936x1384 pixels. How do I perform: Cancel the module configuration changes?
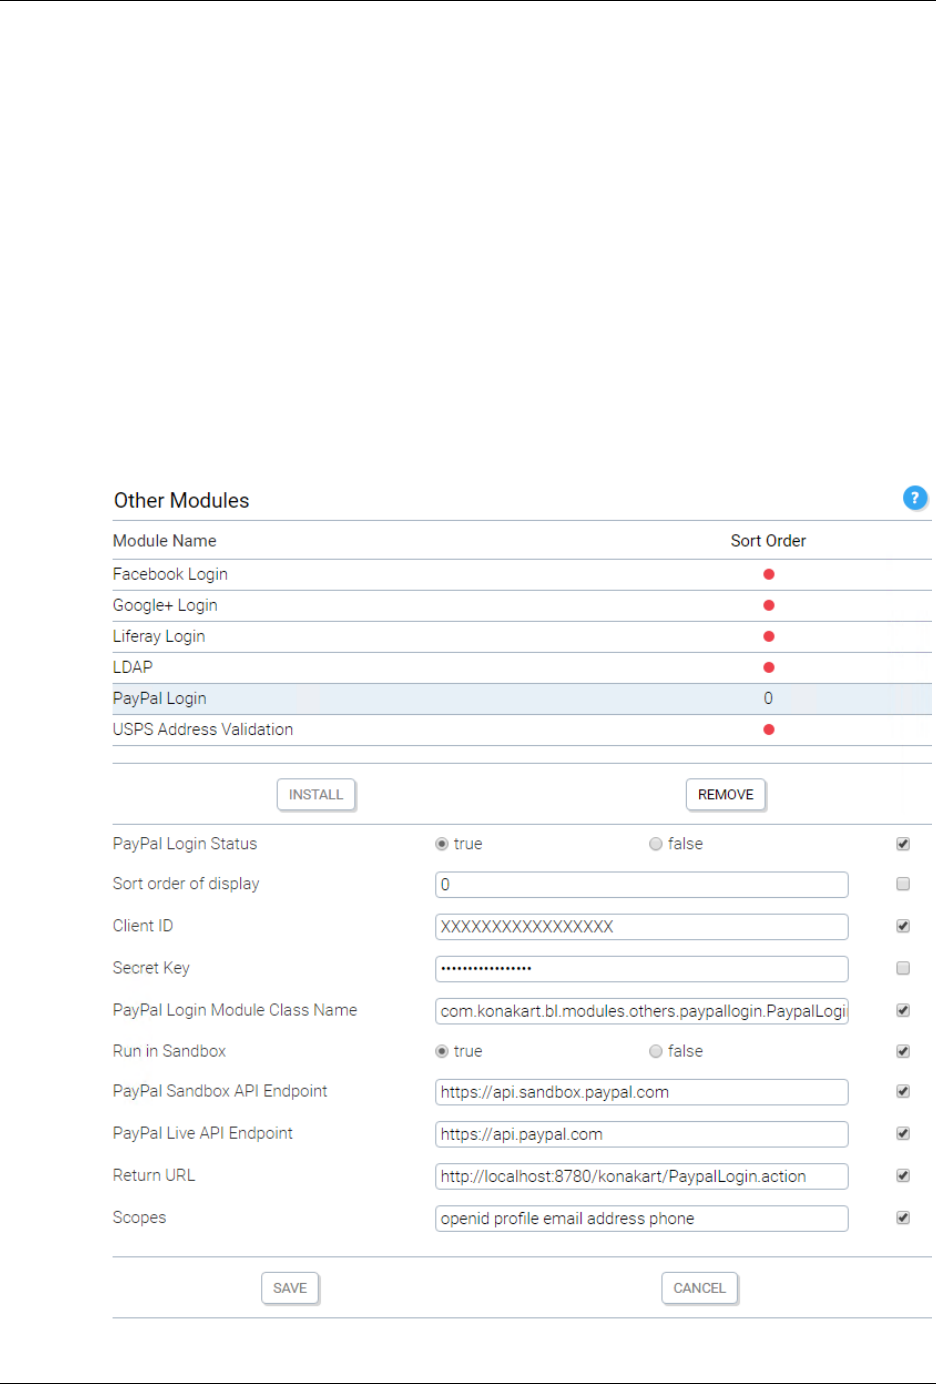(700, 1288)
